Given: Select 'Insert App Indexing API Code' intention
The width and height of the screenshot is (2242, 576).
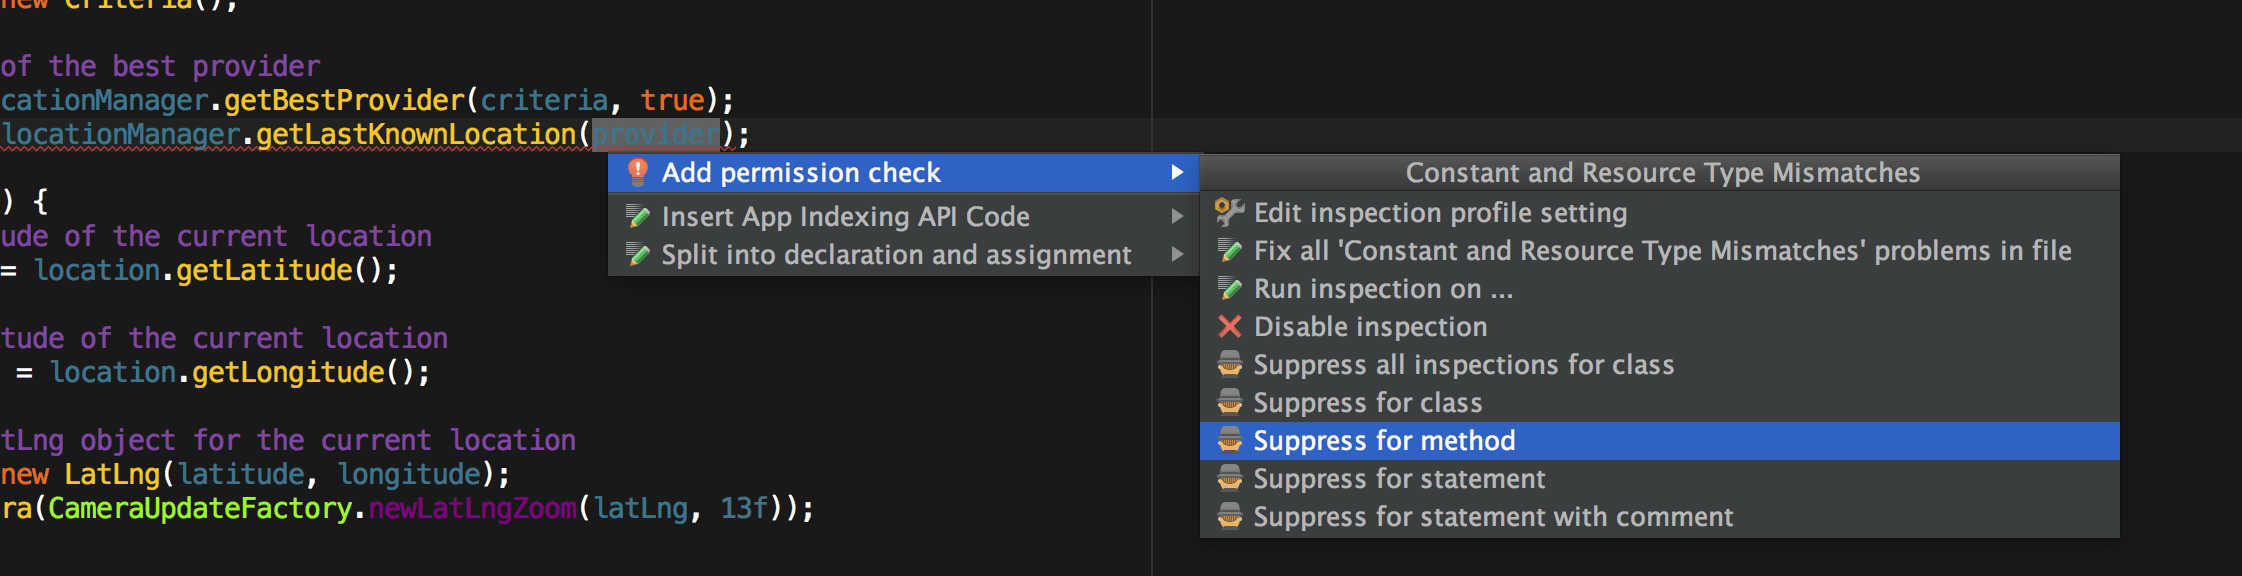Looking at the screenshot, I should (903, 216).
